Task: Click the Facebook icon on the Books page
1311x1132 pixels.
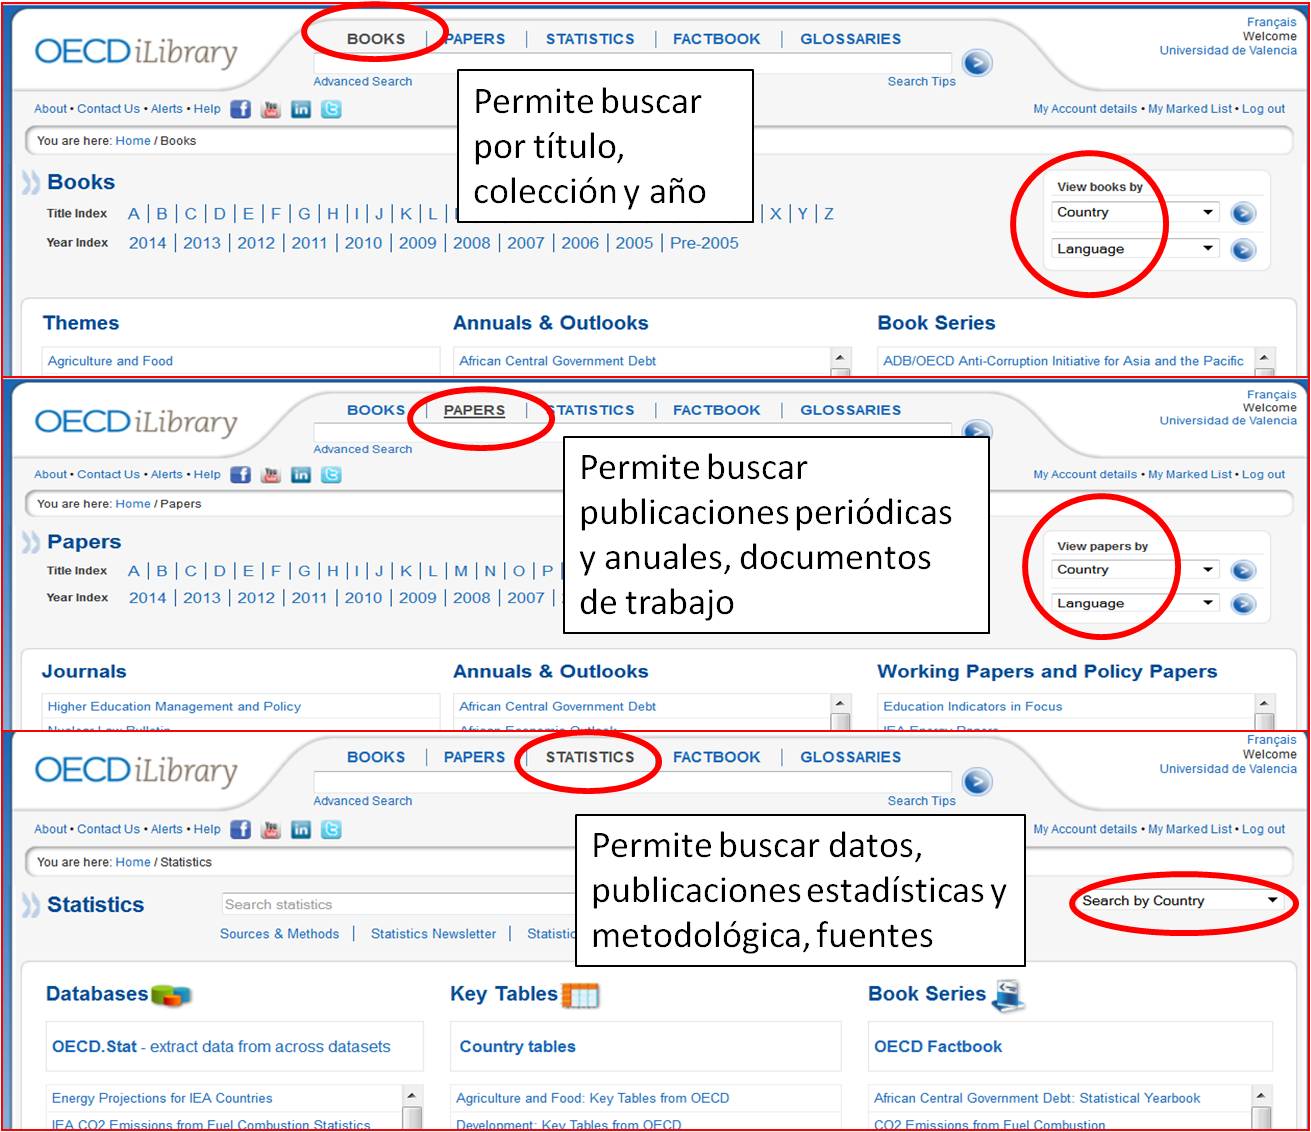Action: coord(240,109)
